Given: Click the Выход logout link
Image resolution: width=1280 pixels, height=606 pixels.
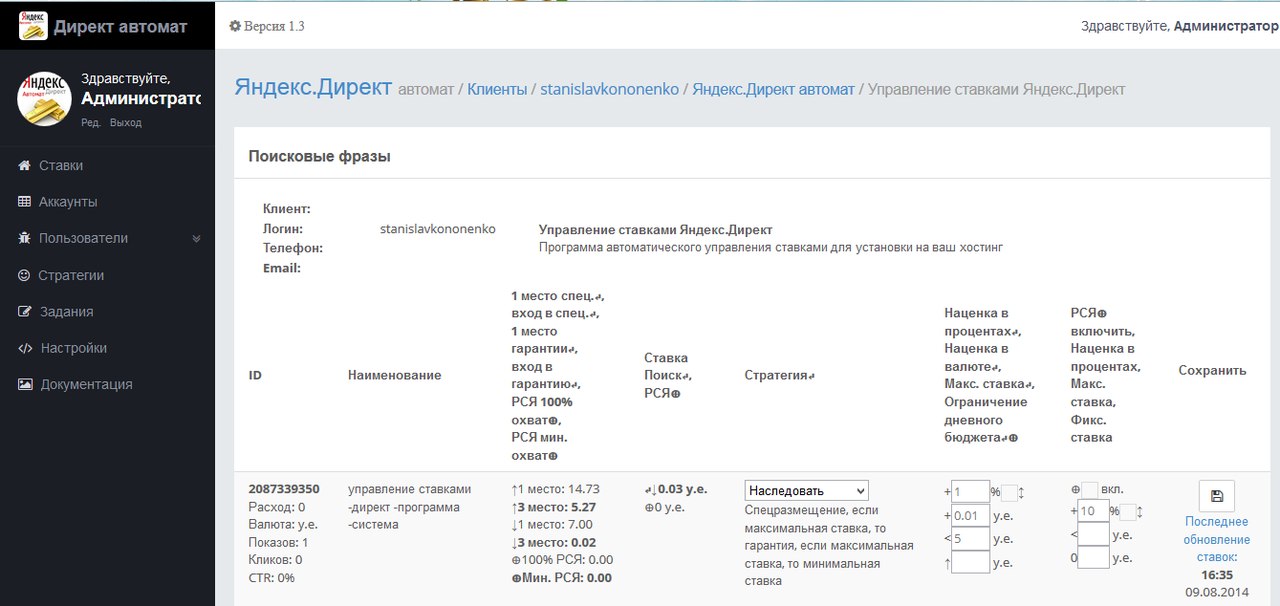Looking at the screenshot, I should pyautogui.click(x=126, y=123).
